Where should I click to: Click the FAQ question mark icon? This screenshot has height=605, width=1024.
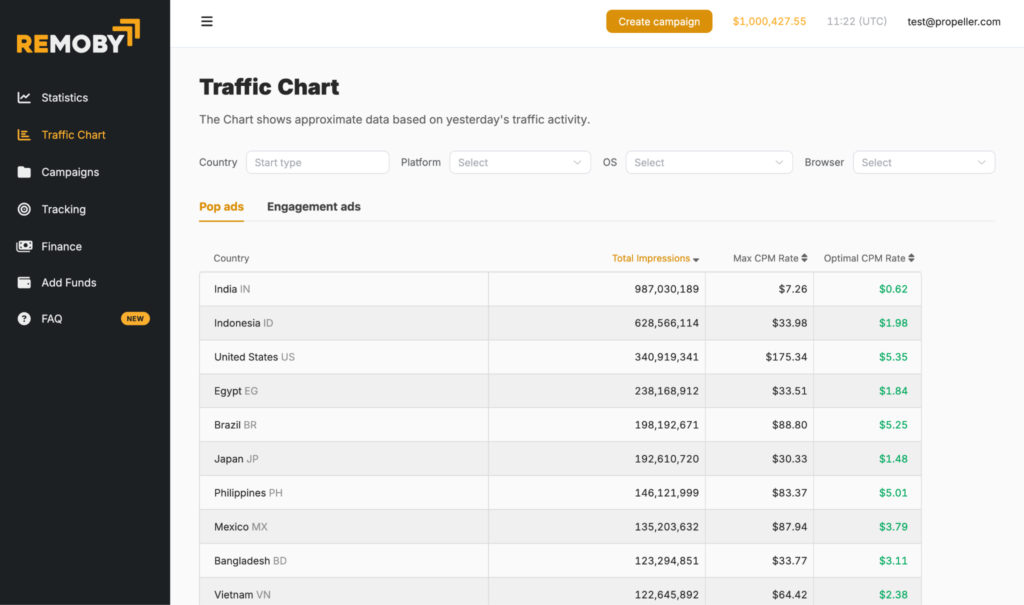(x=24, y=319)
